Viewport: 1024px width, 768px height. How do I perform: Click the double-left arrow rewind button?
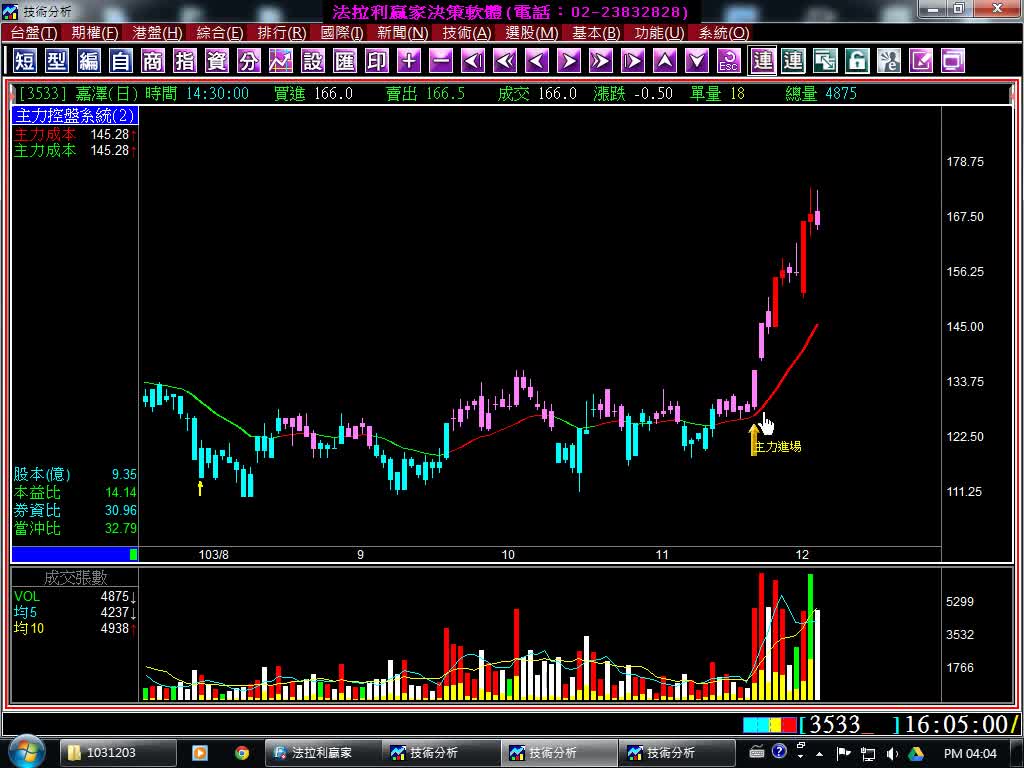tap(505, 61)
